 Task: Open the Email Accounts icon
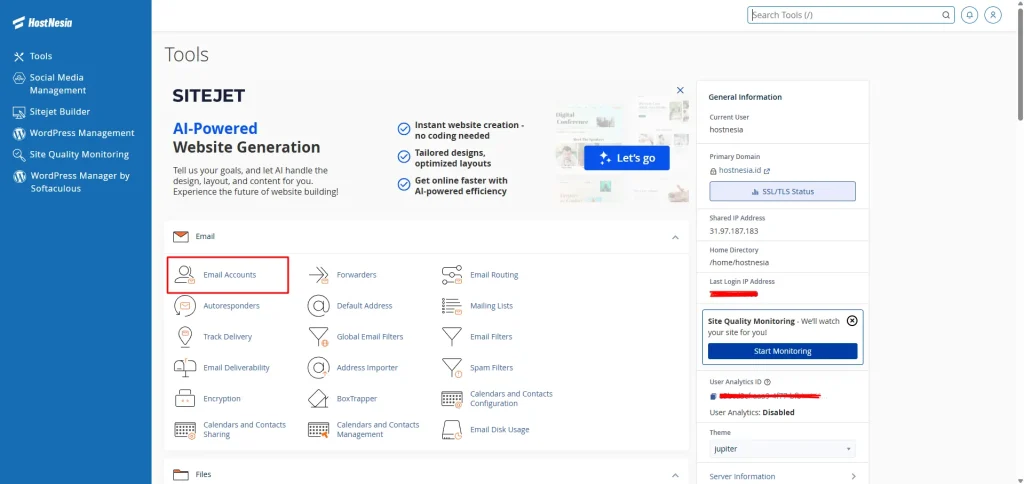(185, 275)
